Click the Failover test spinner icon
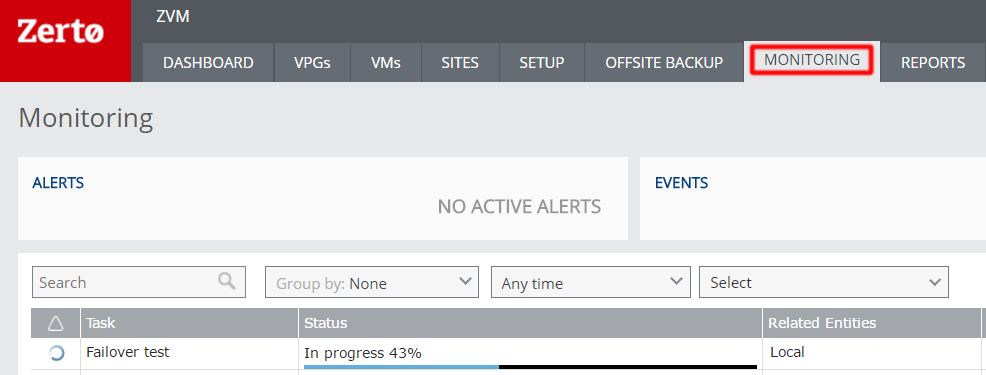The height and width of the screenshot is (375, 986). click(57, 354)
